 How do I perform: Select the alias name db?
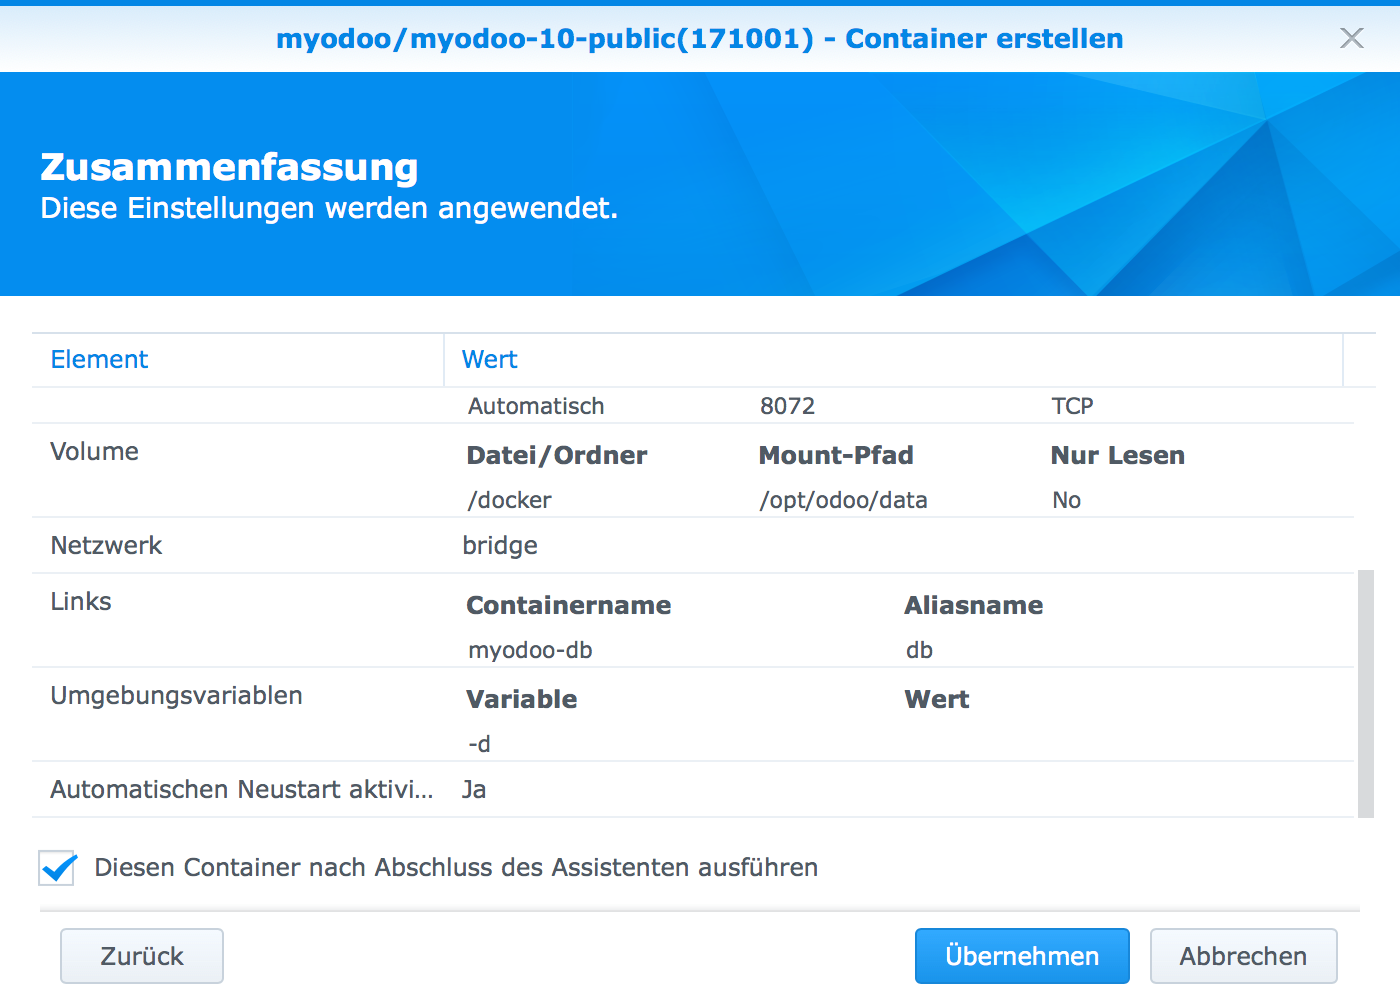920,649
